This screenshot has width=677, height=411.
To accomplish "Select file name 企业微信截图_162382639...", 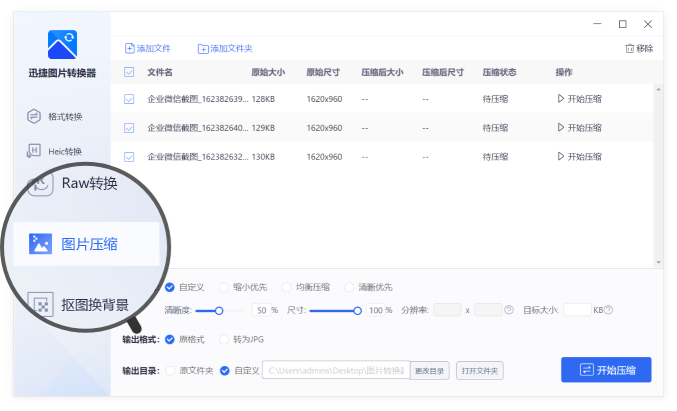I will [198, 99].
